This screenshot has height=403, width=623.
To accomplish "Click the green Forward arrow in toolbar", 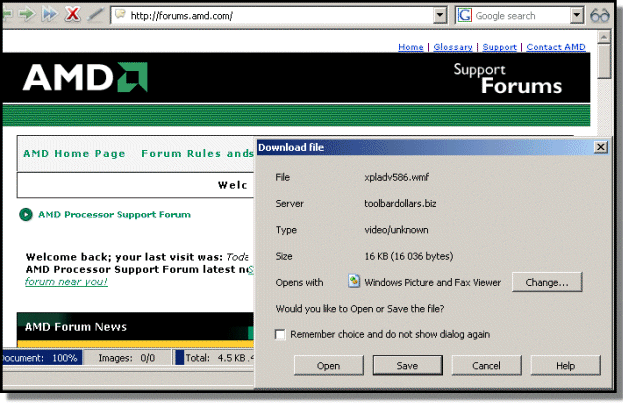I will point(27,14).
